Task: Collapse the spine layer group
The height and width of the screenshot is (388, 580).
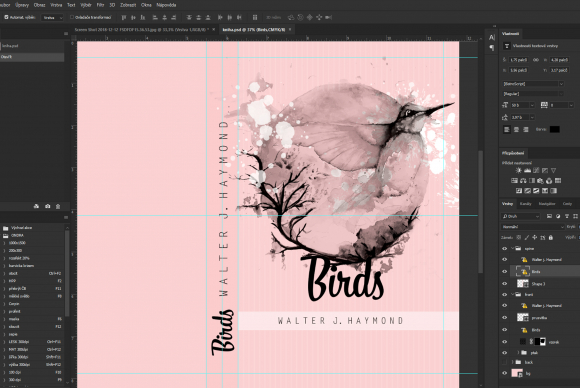Action: click(x=512, y=249)
